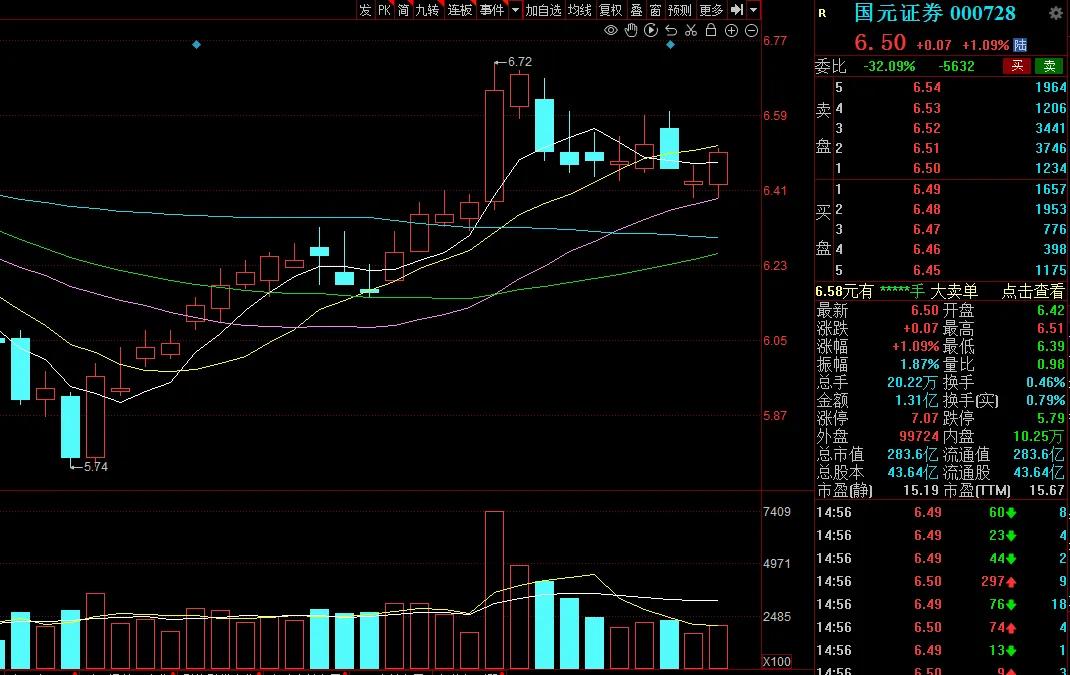Click the green 卖 sell button
The image size is (1070, 675).
(x=1049, y=66)
